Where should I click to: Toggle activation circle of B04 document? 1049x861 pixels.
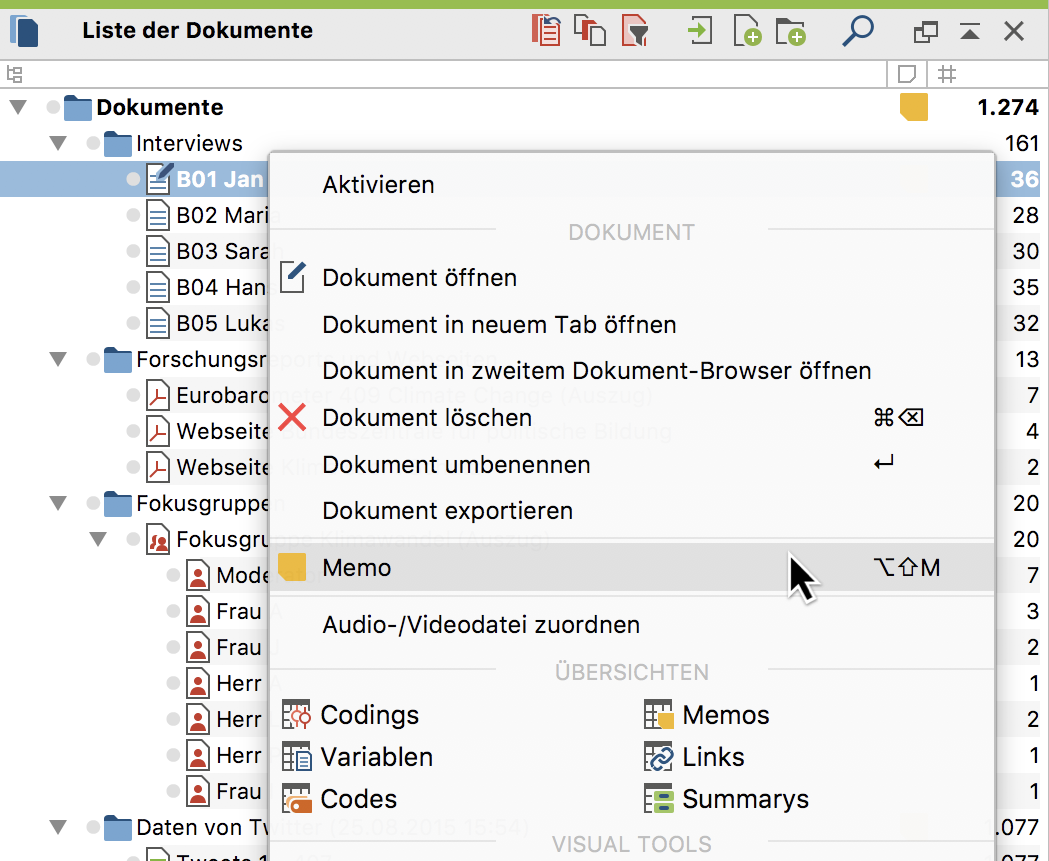[133, 287]
